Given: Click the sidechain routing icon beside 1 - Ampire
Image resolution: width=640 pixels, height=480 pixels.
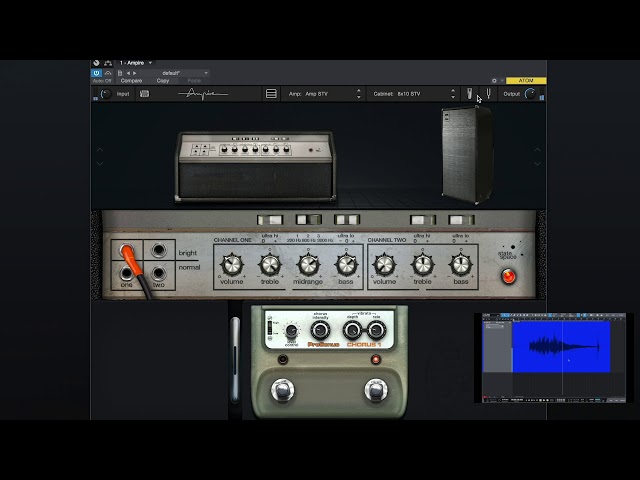Looking at the screenshot, I should coord(108,63).
